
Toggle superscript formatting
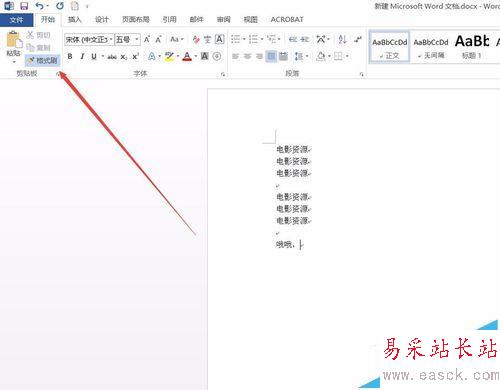point(135,56)
